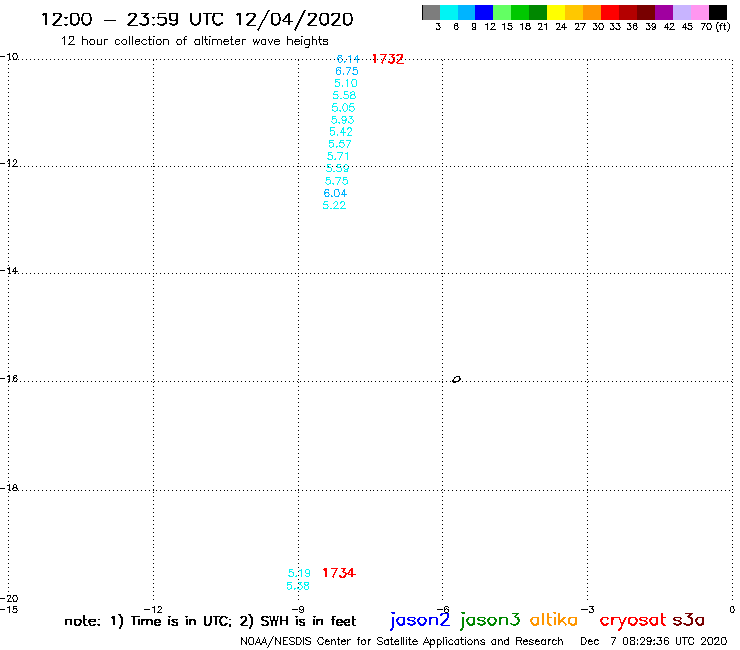The height and width of the screenshot is (650, 740).
Task: Click the -6 longitude axis label
Action: tap(443, 609)
